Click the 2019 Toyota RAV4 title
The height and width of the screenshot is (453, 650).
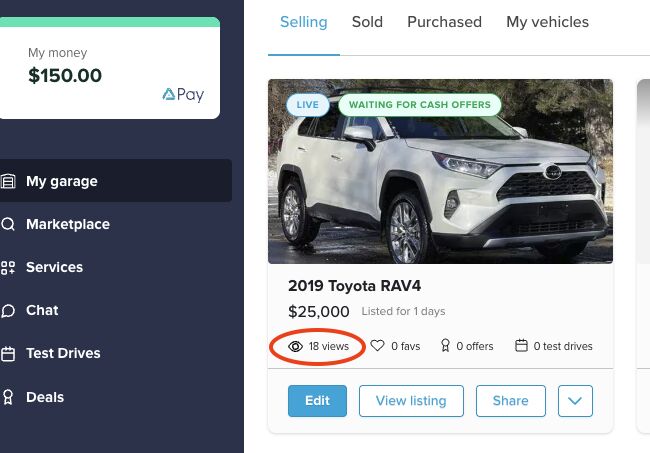(354, 285)
